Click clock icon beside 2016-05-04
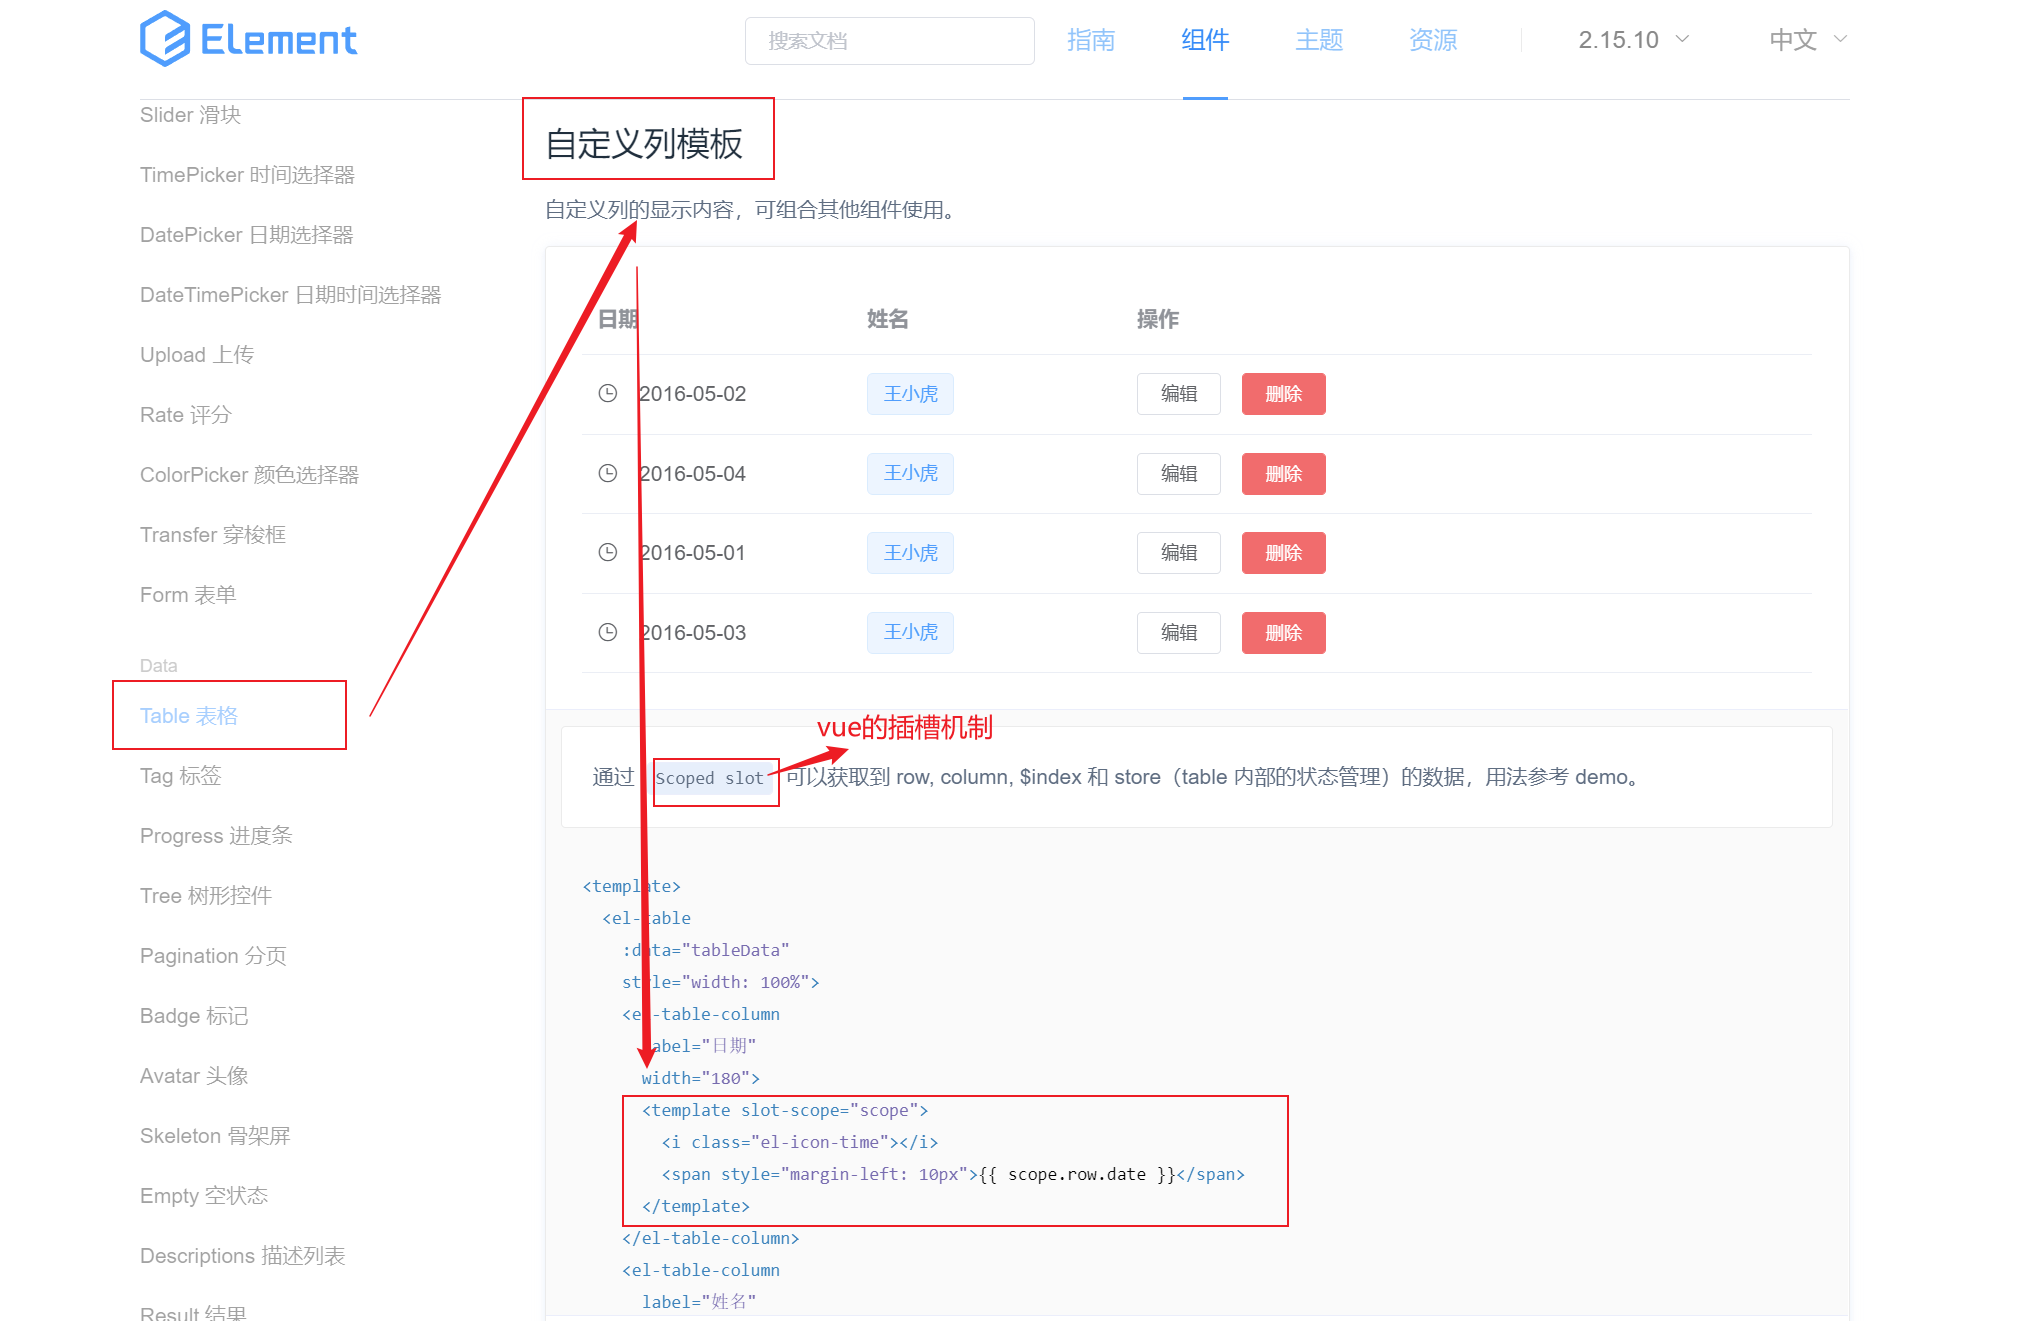Screen dimensions: 2030x1321 point(607,473)
